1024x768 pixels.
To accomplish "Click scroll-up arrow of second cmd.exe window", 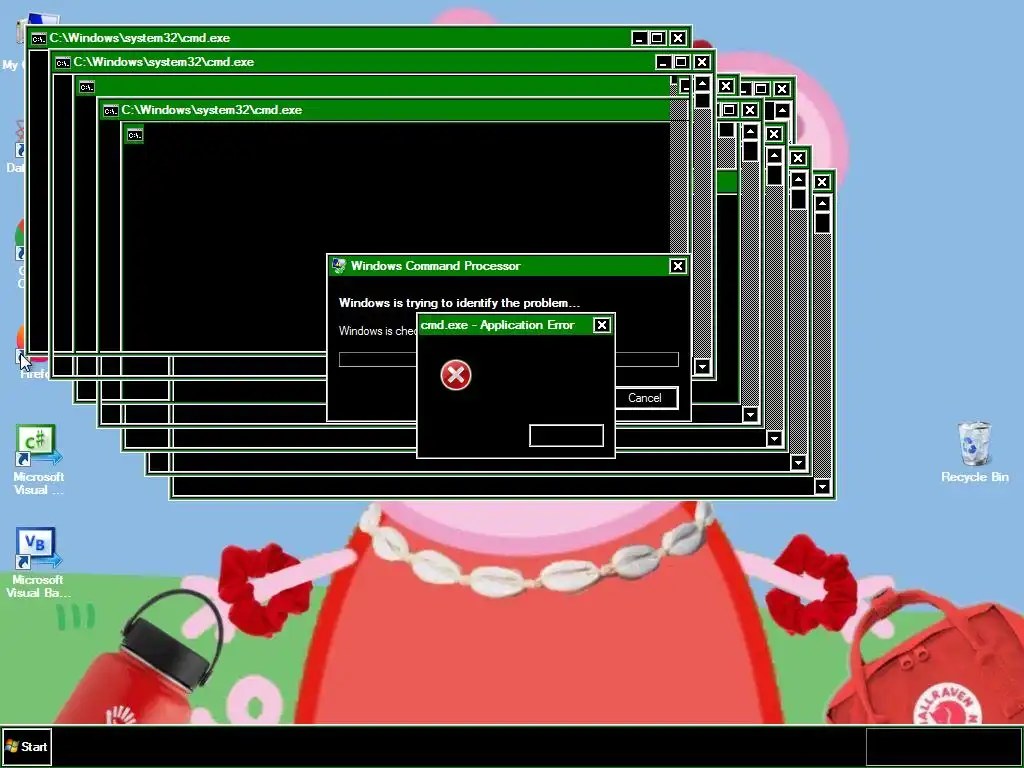I will click(702, 84).
